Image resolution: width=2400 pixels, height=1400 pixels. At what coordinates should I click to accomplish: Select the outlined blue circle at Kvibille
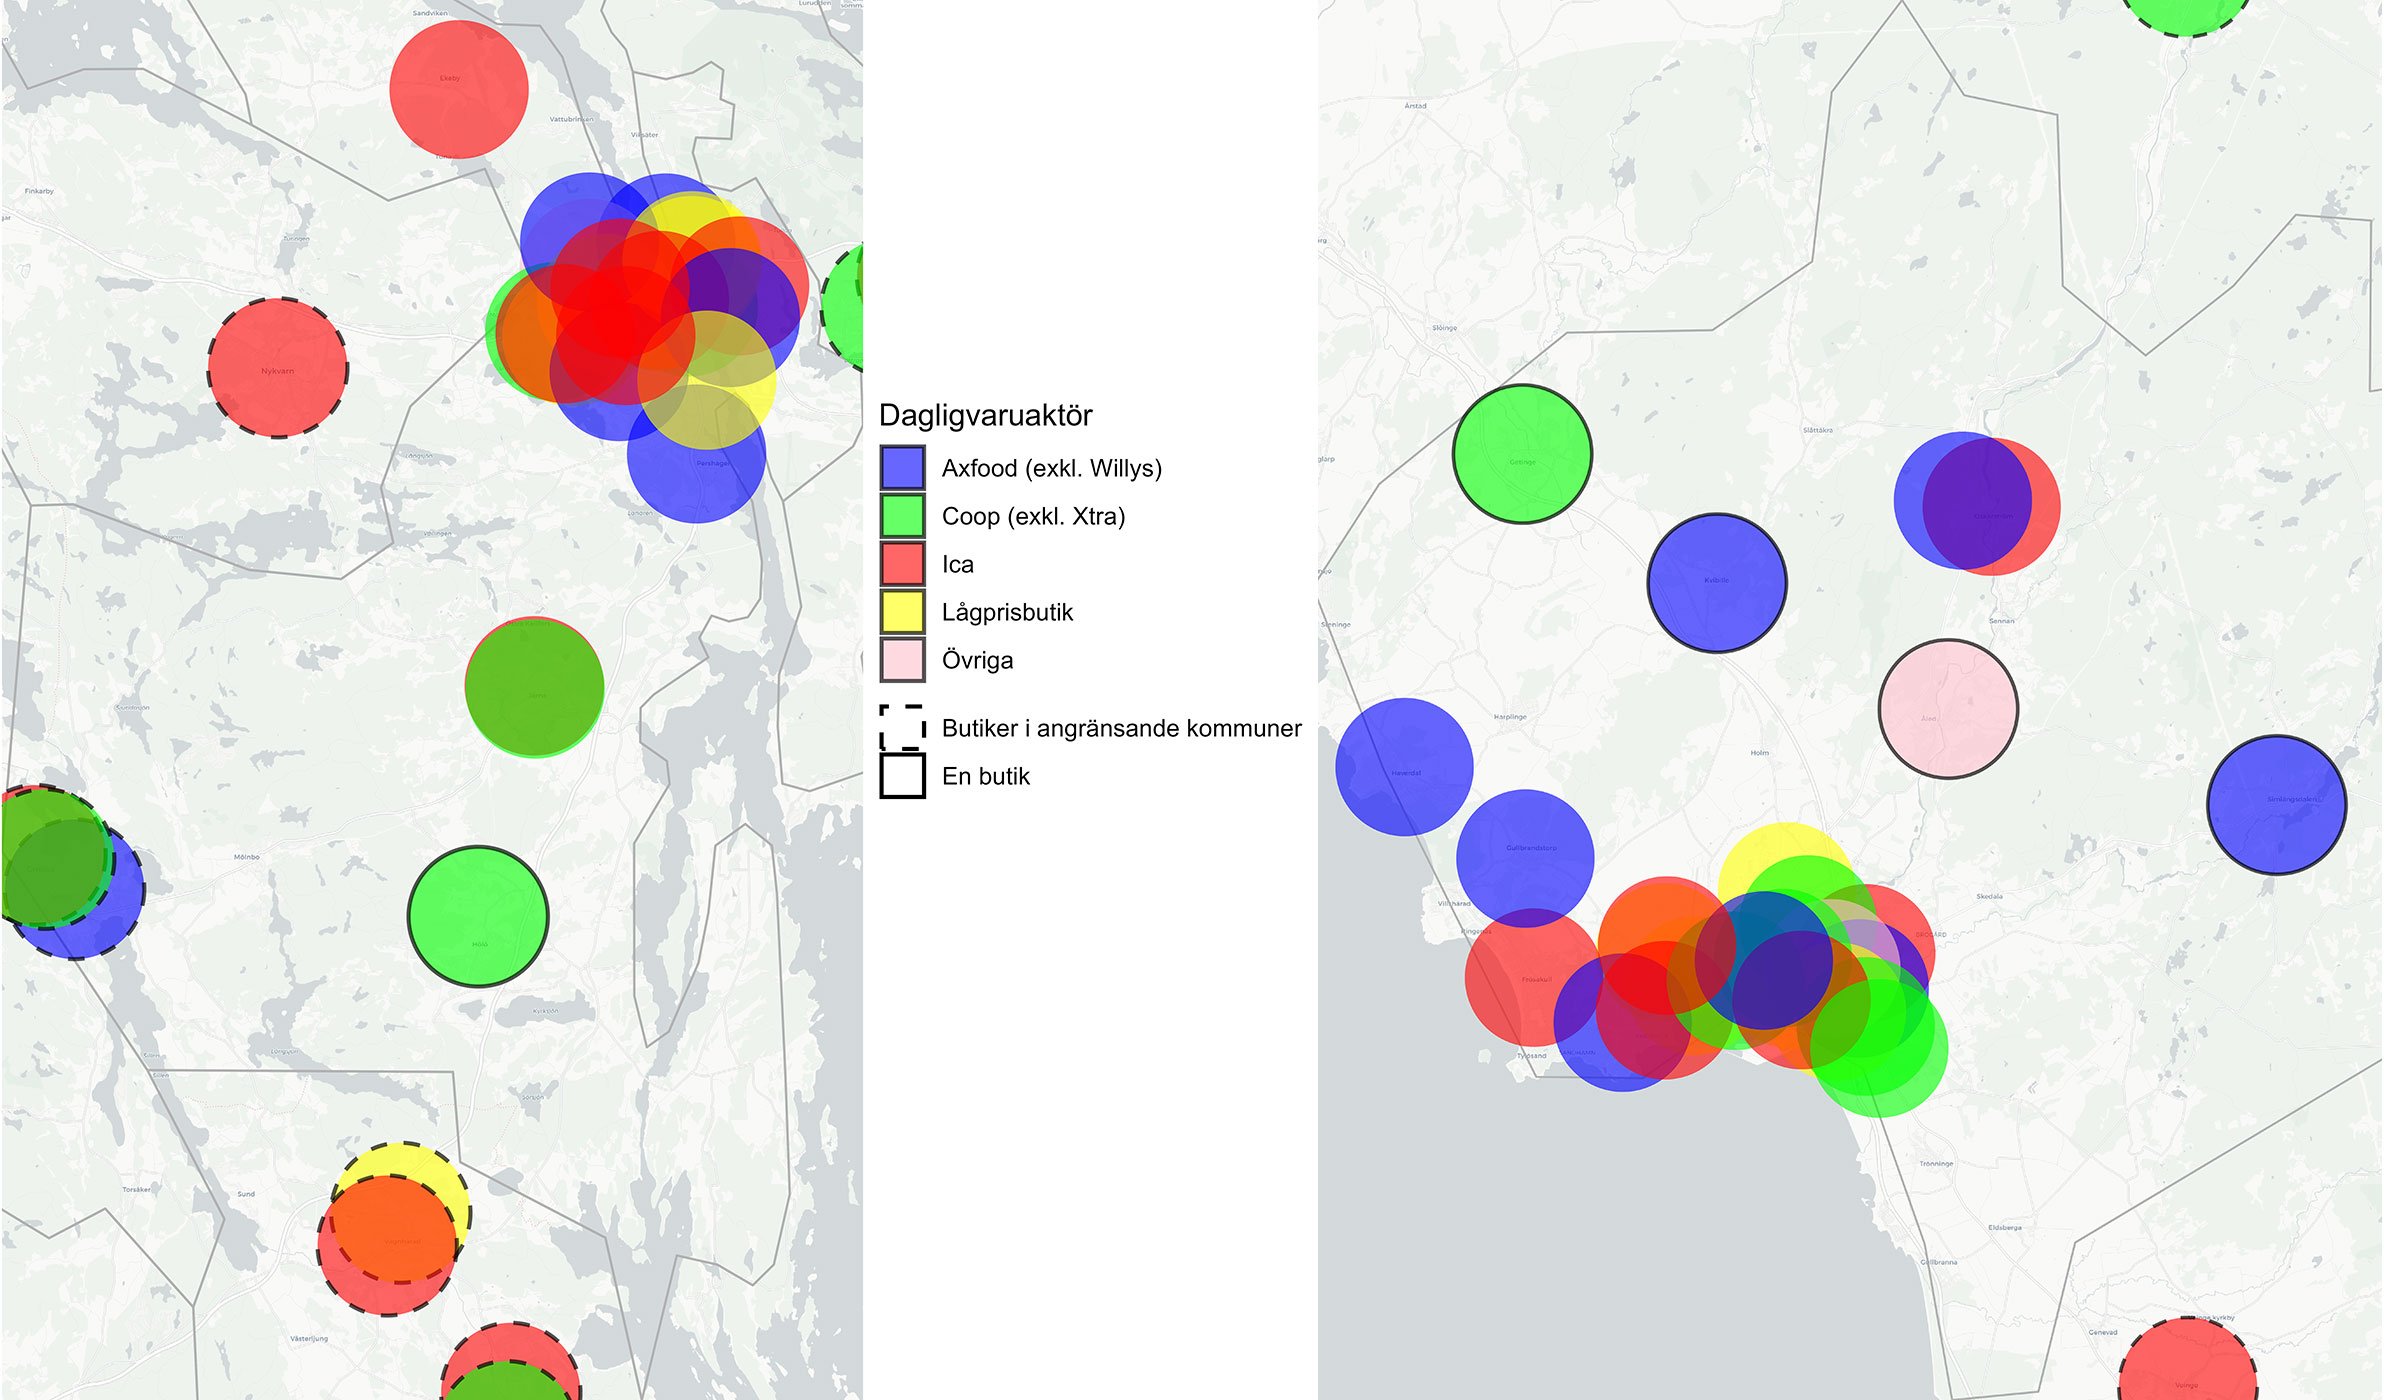[1716, 583]
